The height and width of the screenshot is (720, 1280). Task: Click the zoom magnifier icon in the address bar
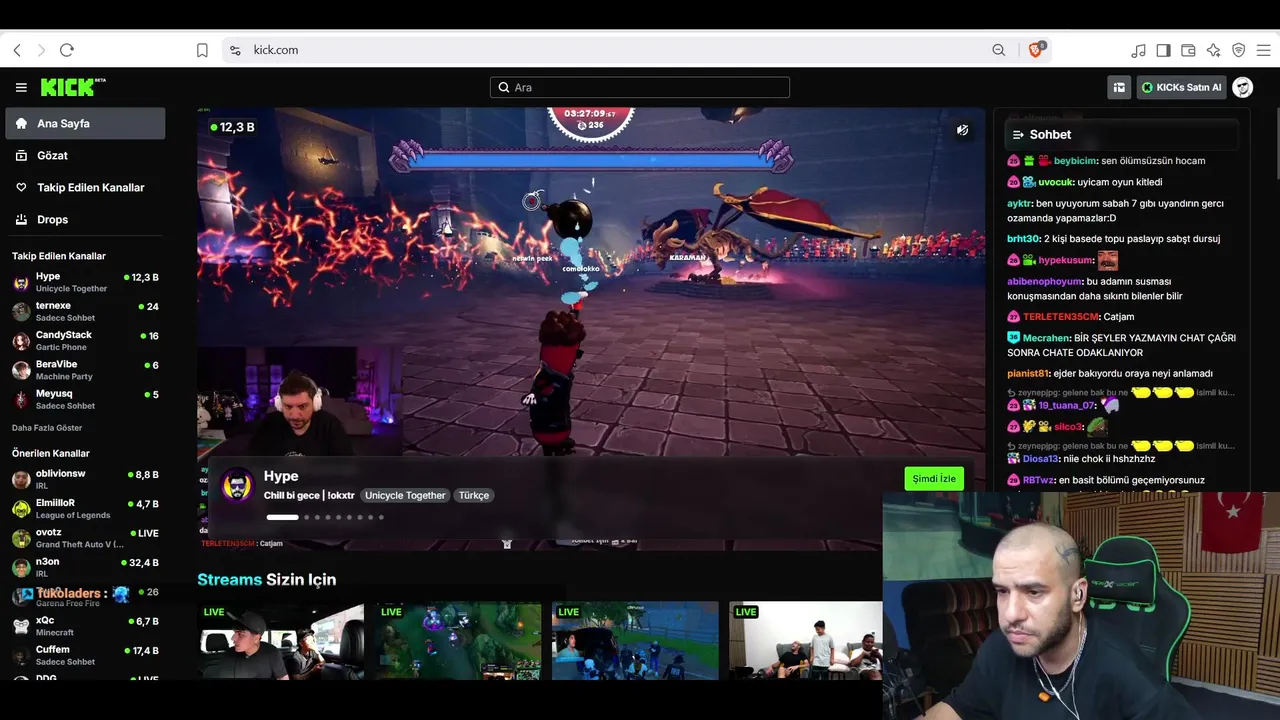tap(999, 50)
